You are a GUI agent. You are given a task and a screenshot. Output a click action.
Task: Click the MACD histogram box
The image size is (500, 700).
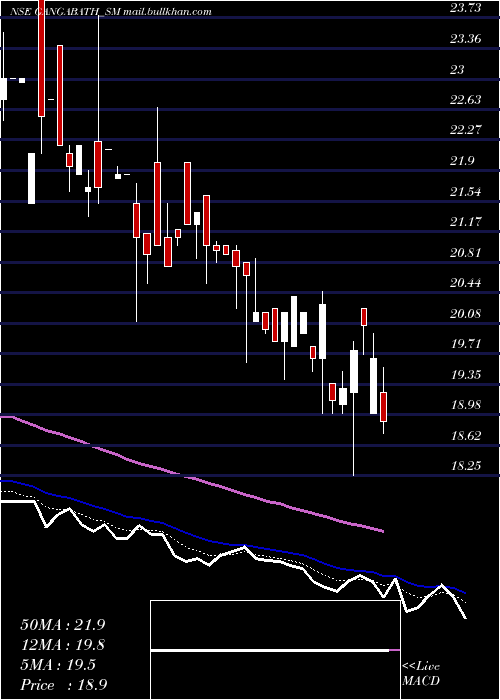[275, 650]
